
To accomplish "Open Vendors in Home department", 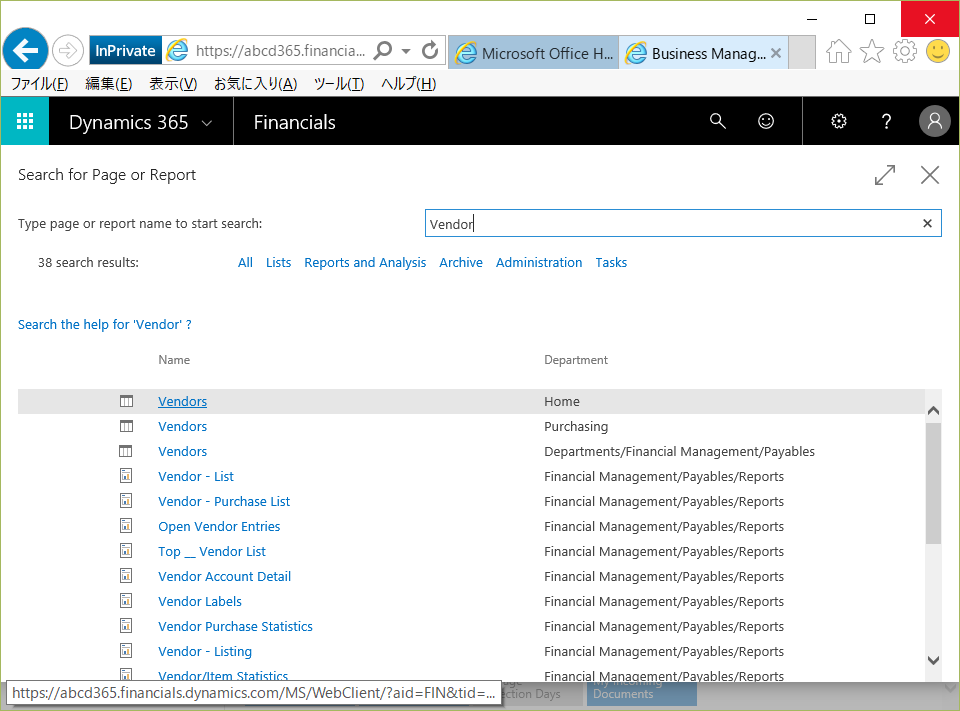I will click(x=182, y=401).
